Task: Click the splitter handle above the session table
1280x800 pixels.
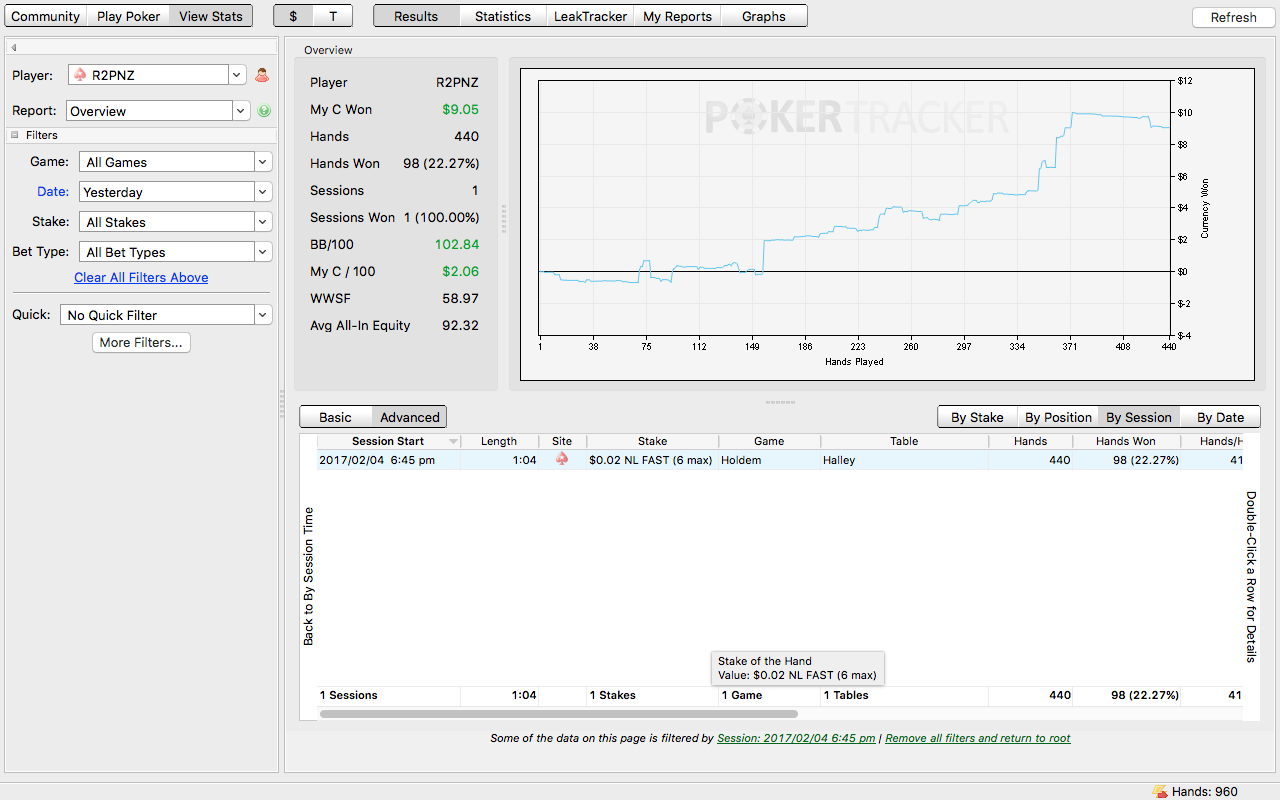Action: 780,402
